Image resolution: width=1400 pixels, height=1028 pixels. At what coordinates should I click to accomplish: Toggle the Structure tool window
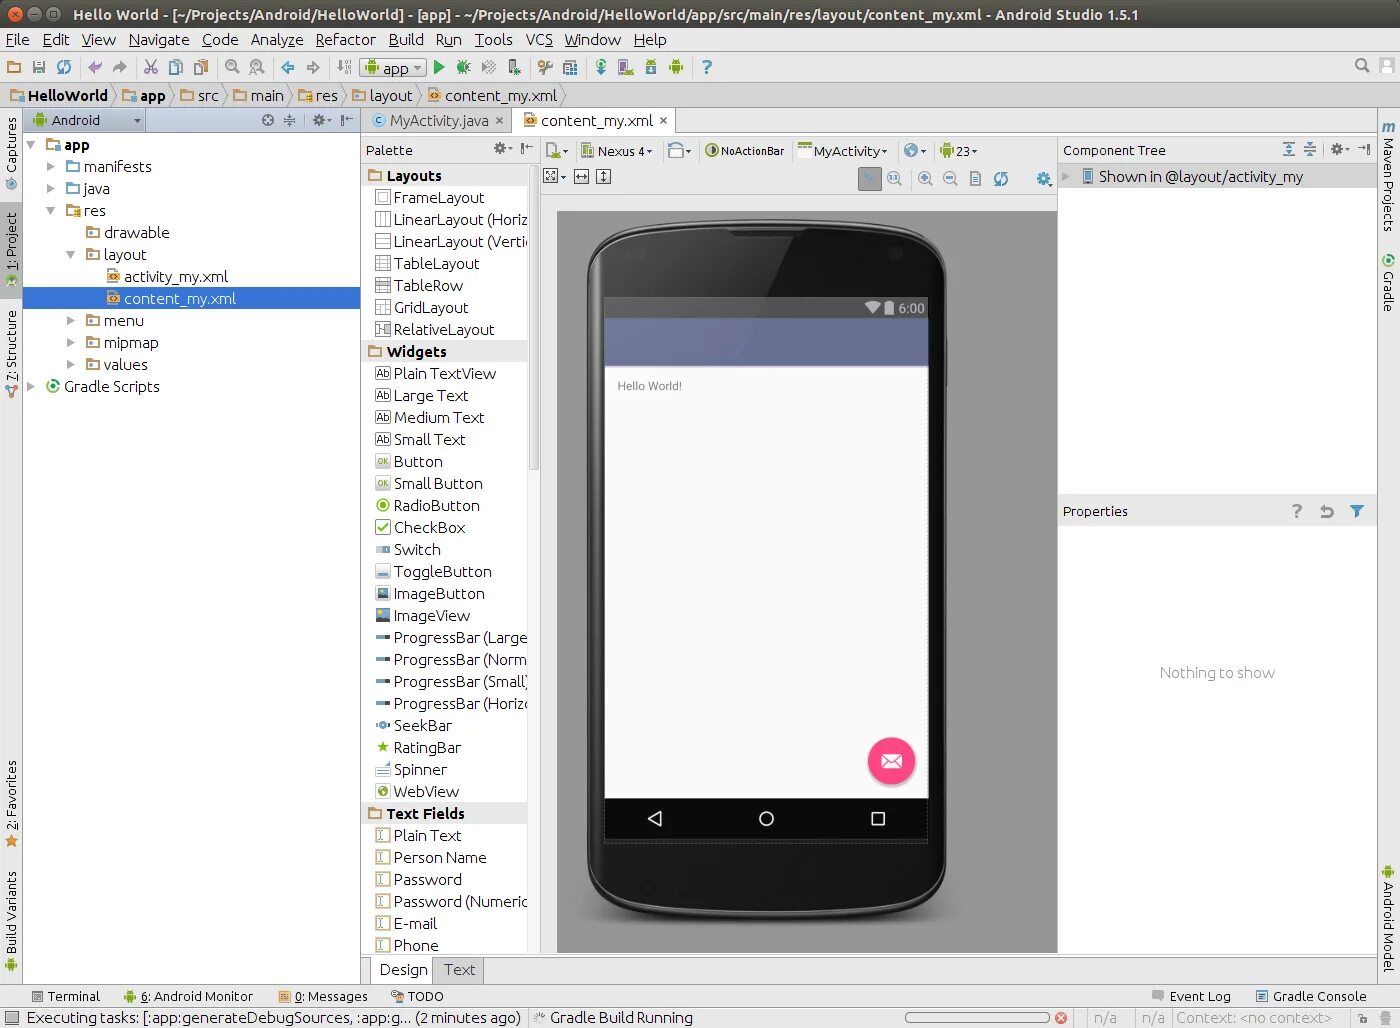(11, 353)
